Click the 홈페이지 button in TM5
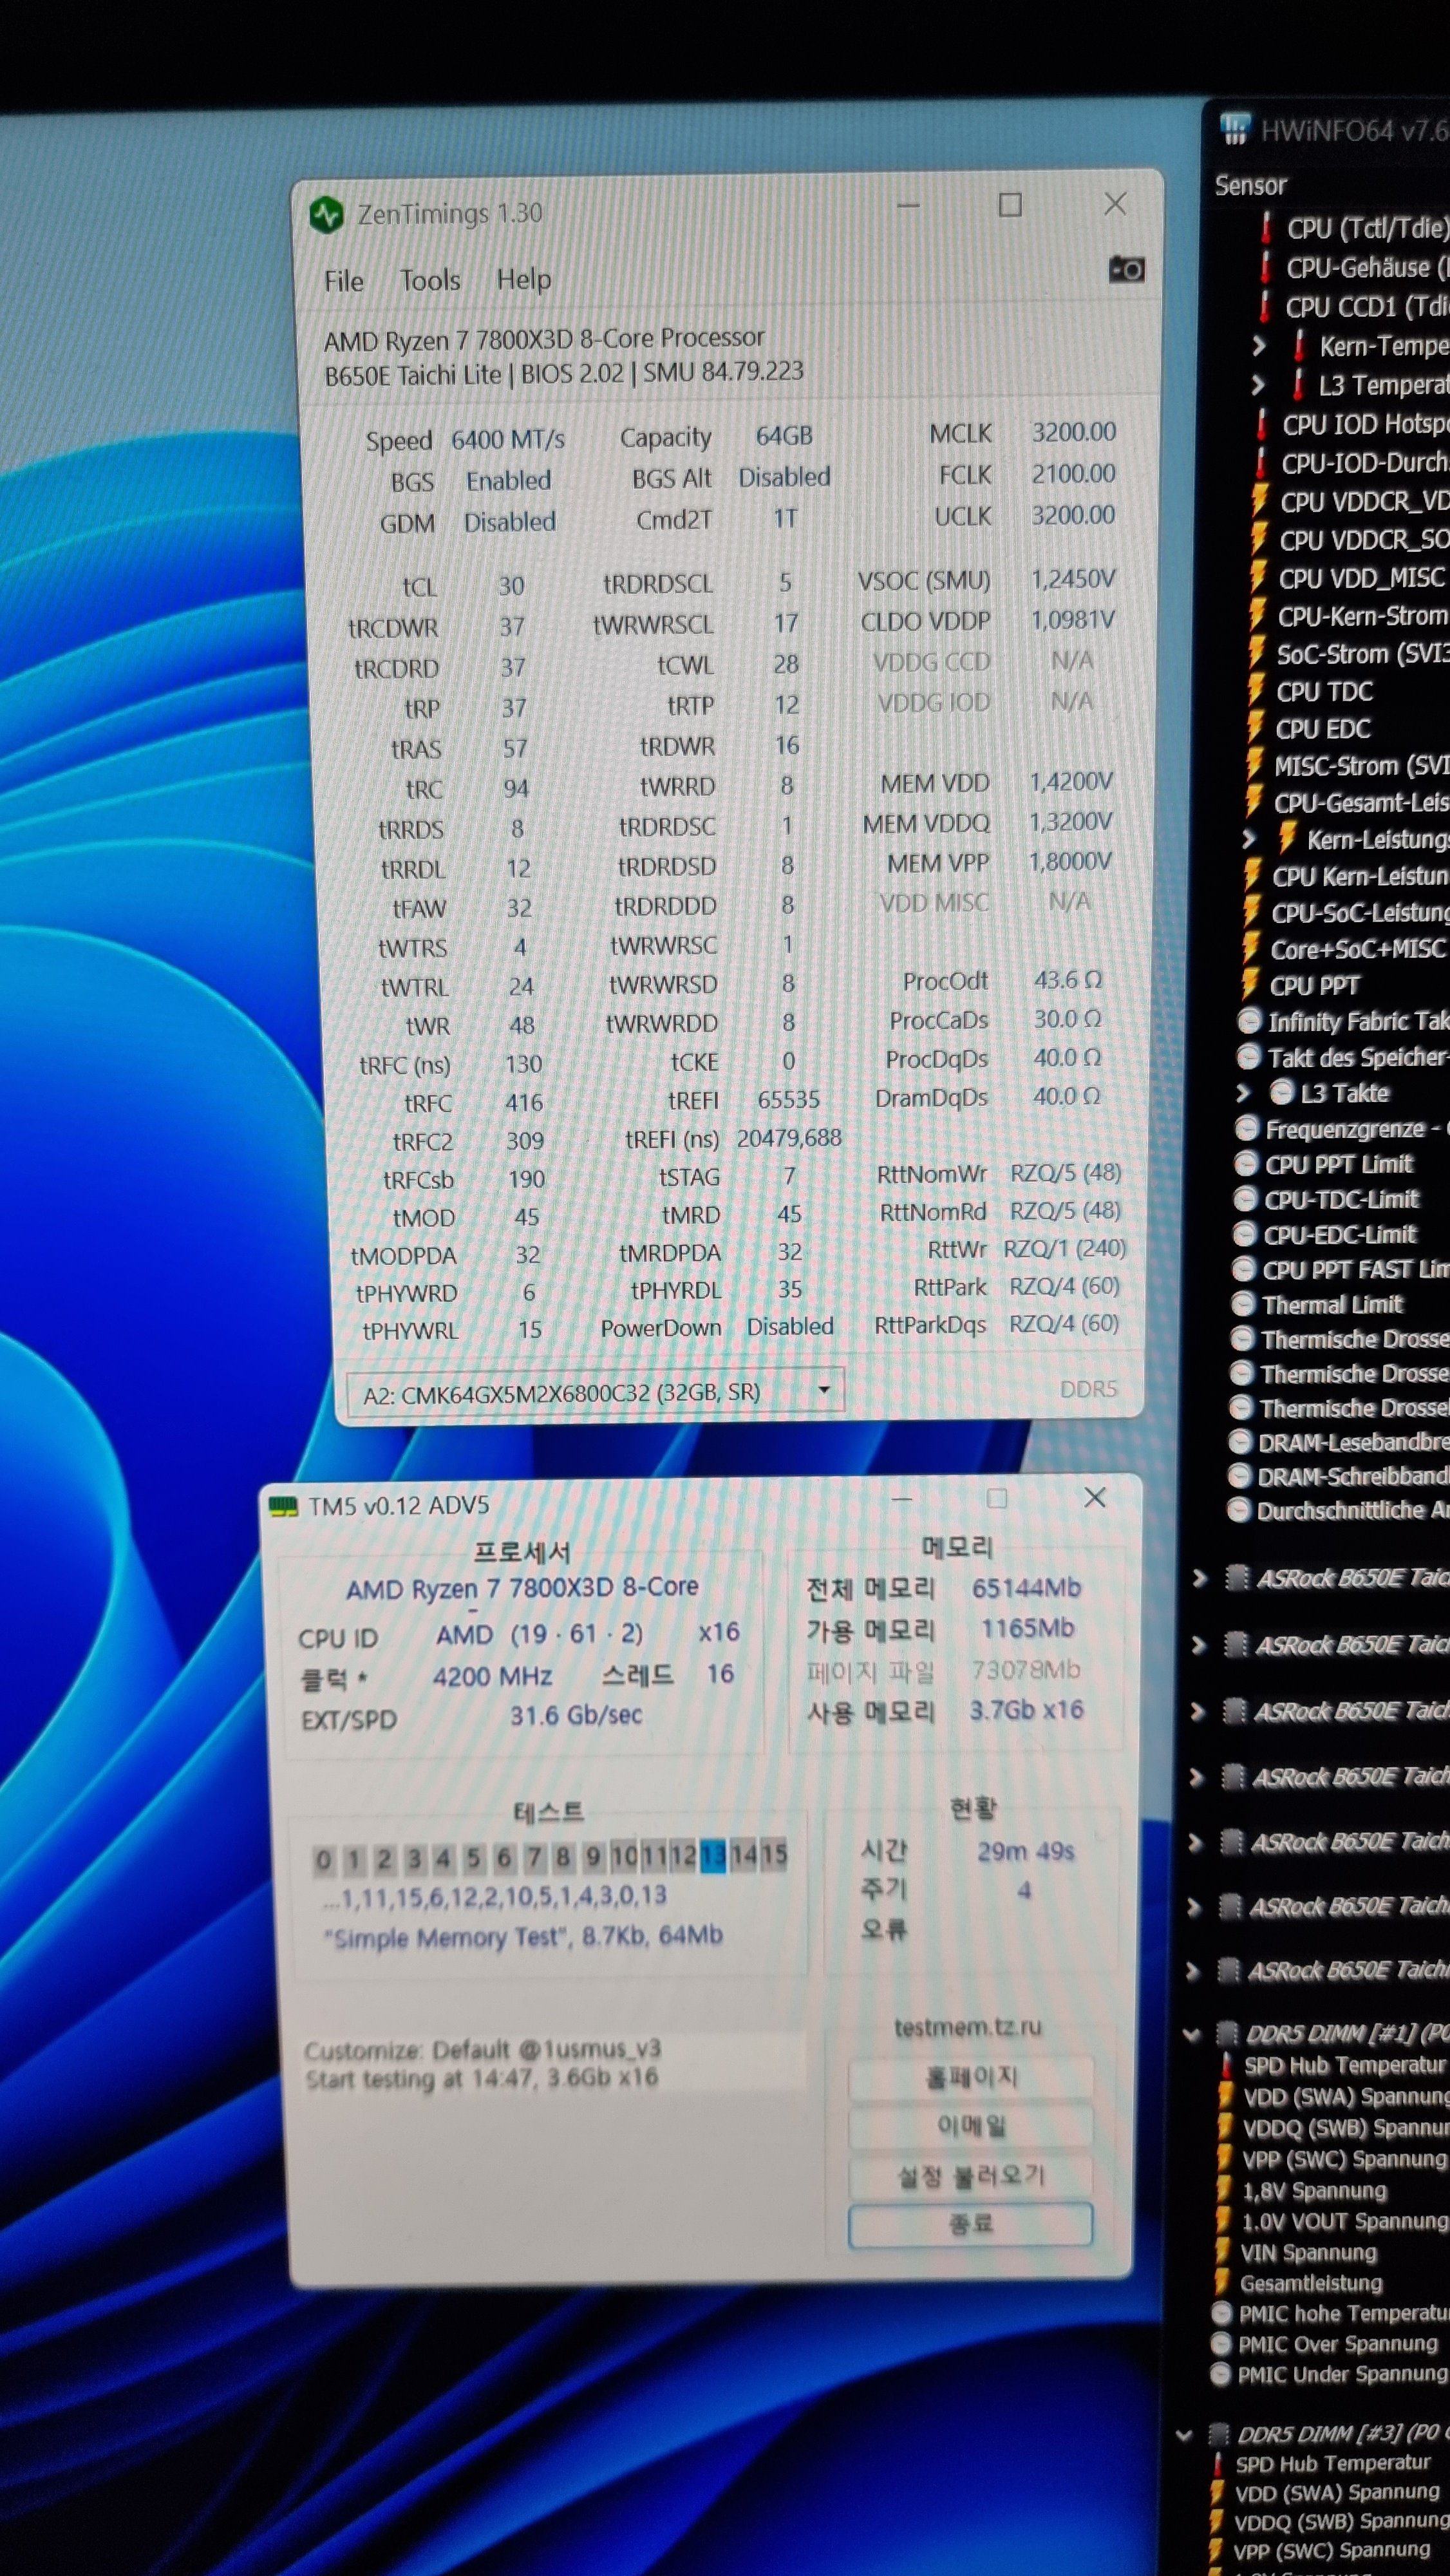The image size is (1450, 2576). (970, 2077)
